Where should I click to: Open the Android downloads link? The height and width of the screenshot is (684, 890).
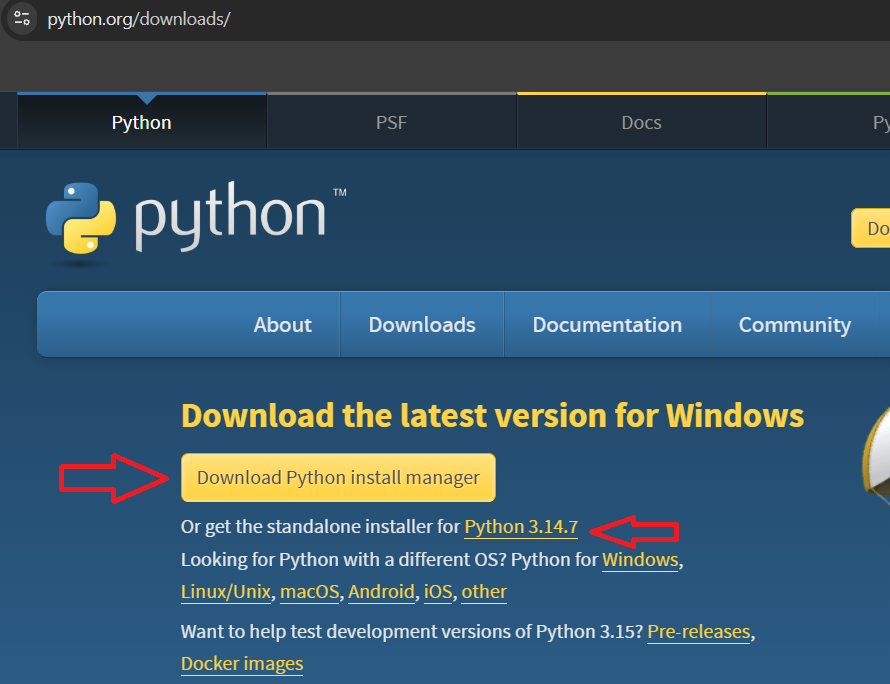381,591
